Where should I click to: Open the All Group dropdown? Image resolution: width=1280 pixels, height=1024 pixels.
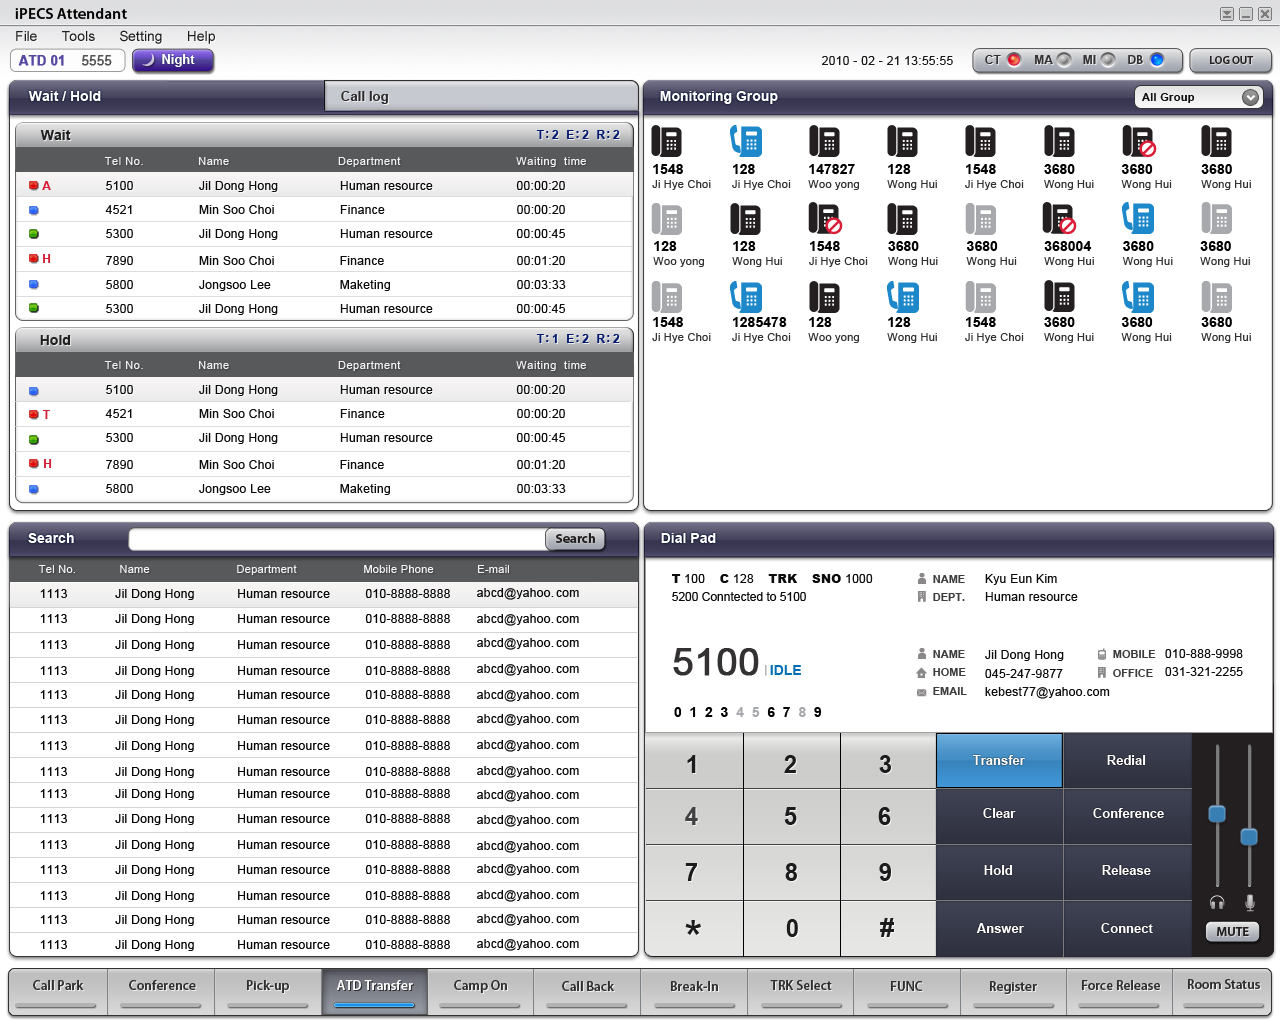[x=1198, y=97]
